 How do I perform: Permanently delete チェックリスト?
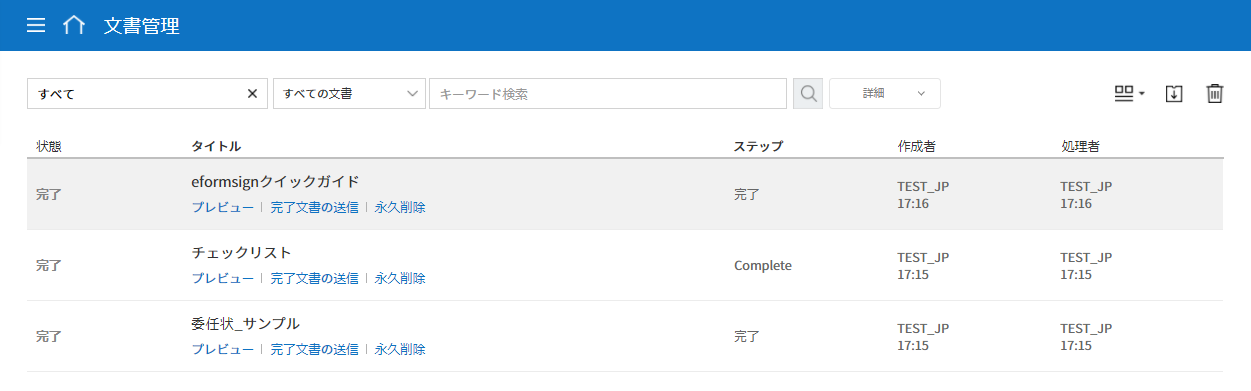pos(400,279)
